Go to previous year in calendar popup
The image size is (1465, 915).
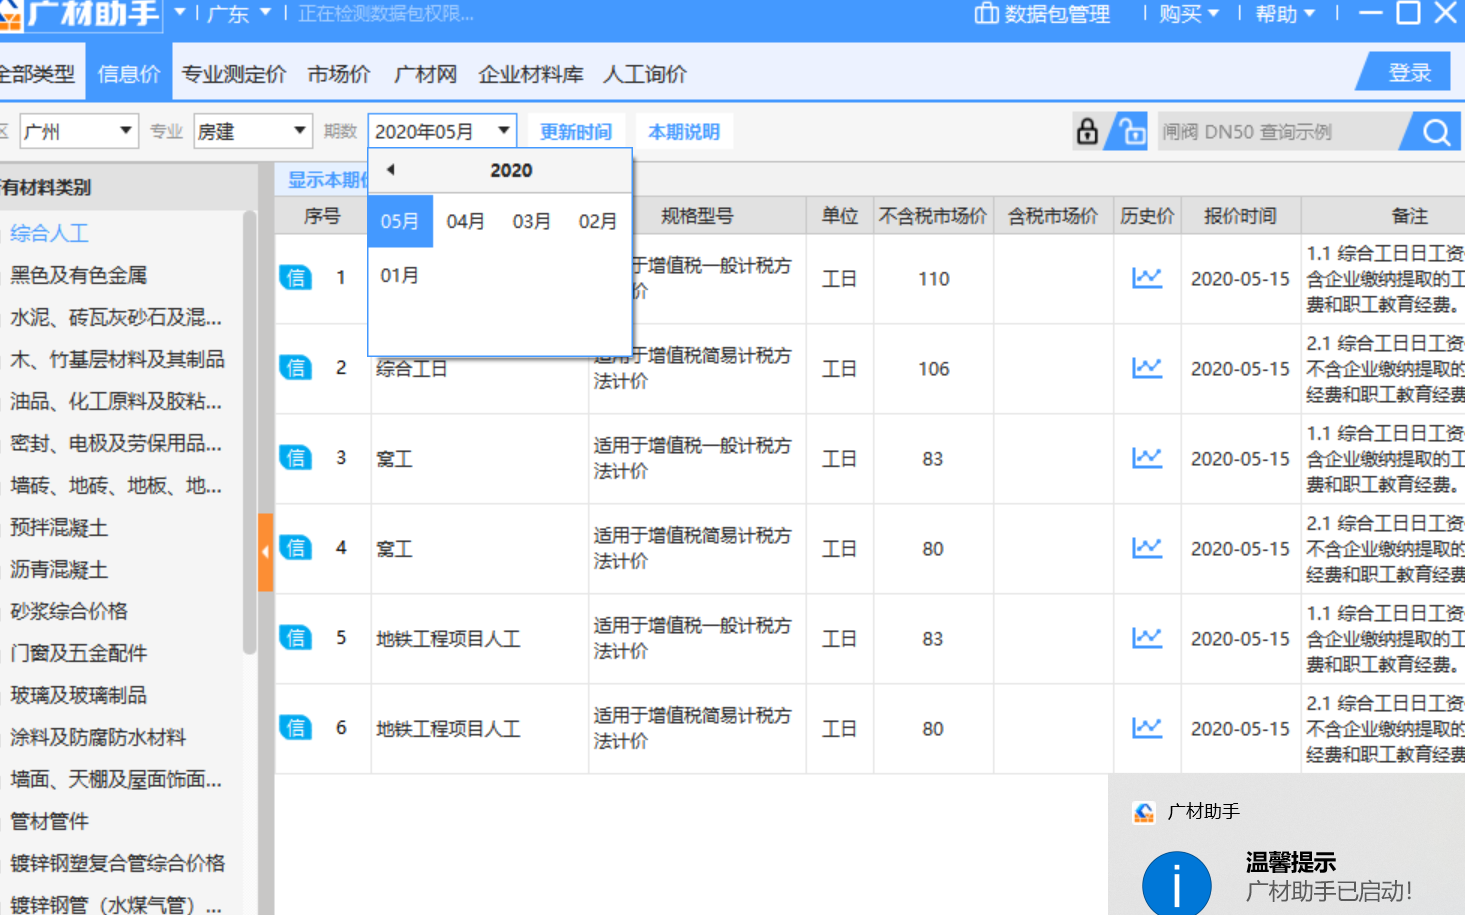391,170
